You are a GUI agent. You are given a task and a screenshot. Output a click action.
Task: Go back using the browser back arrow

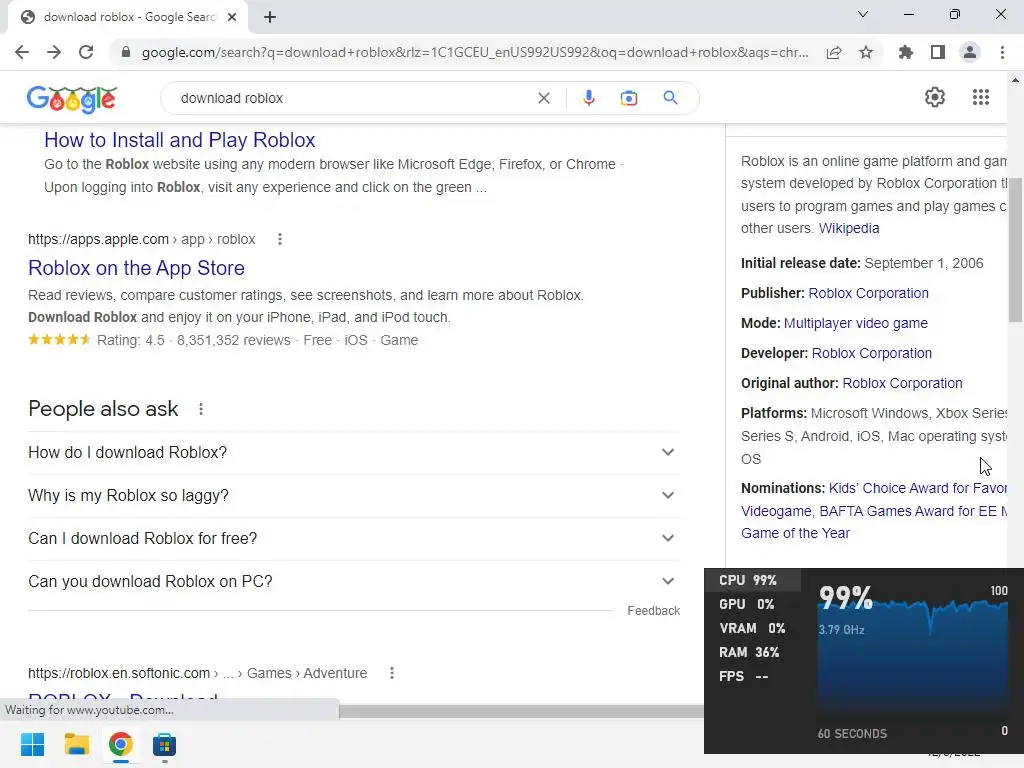[x=22, y=52]
